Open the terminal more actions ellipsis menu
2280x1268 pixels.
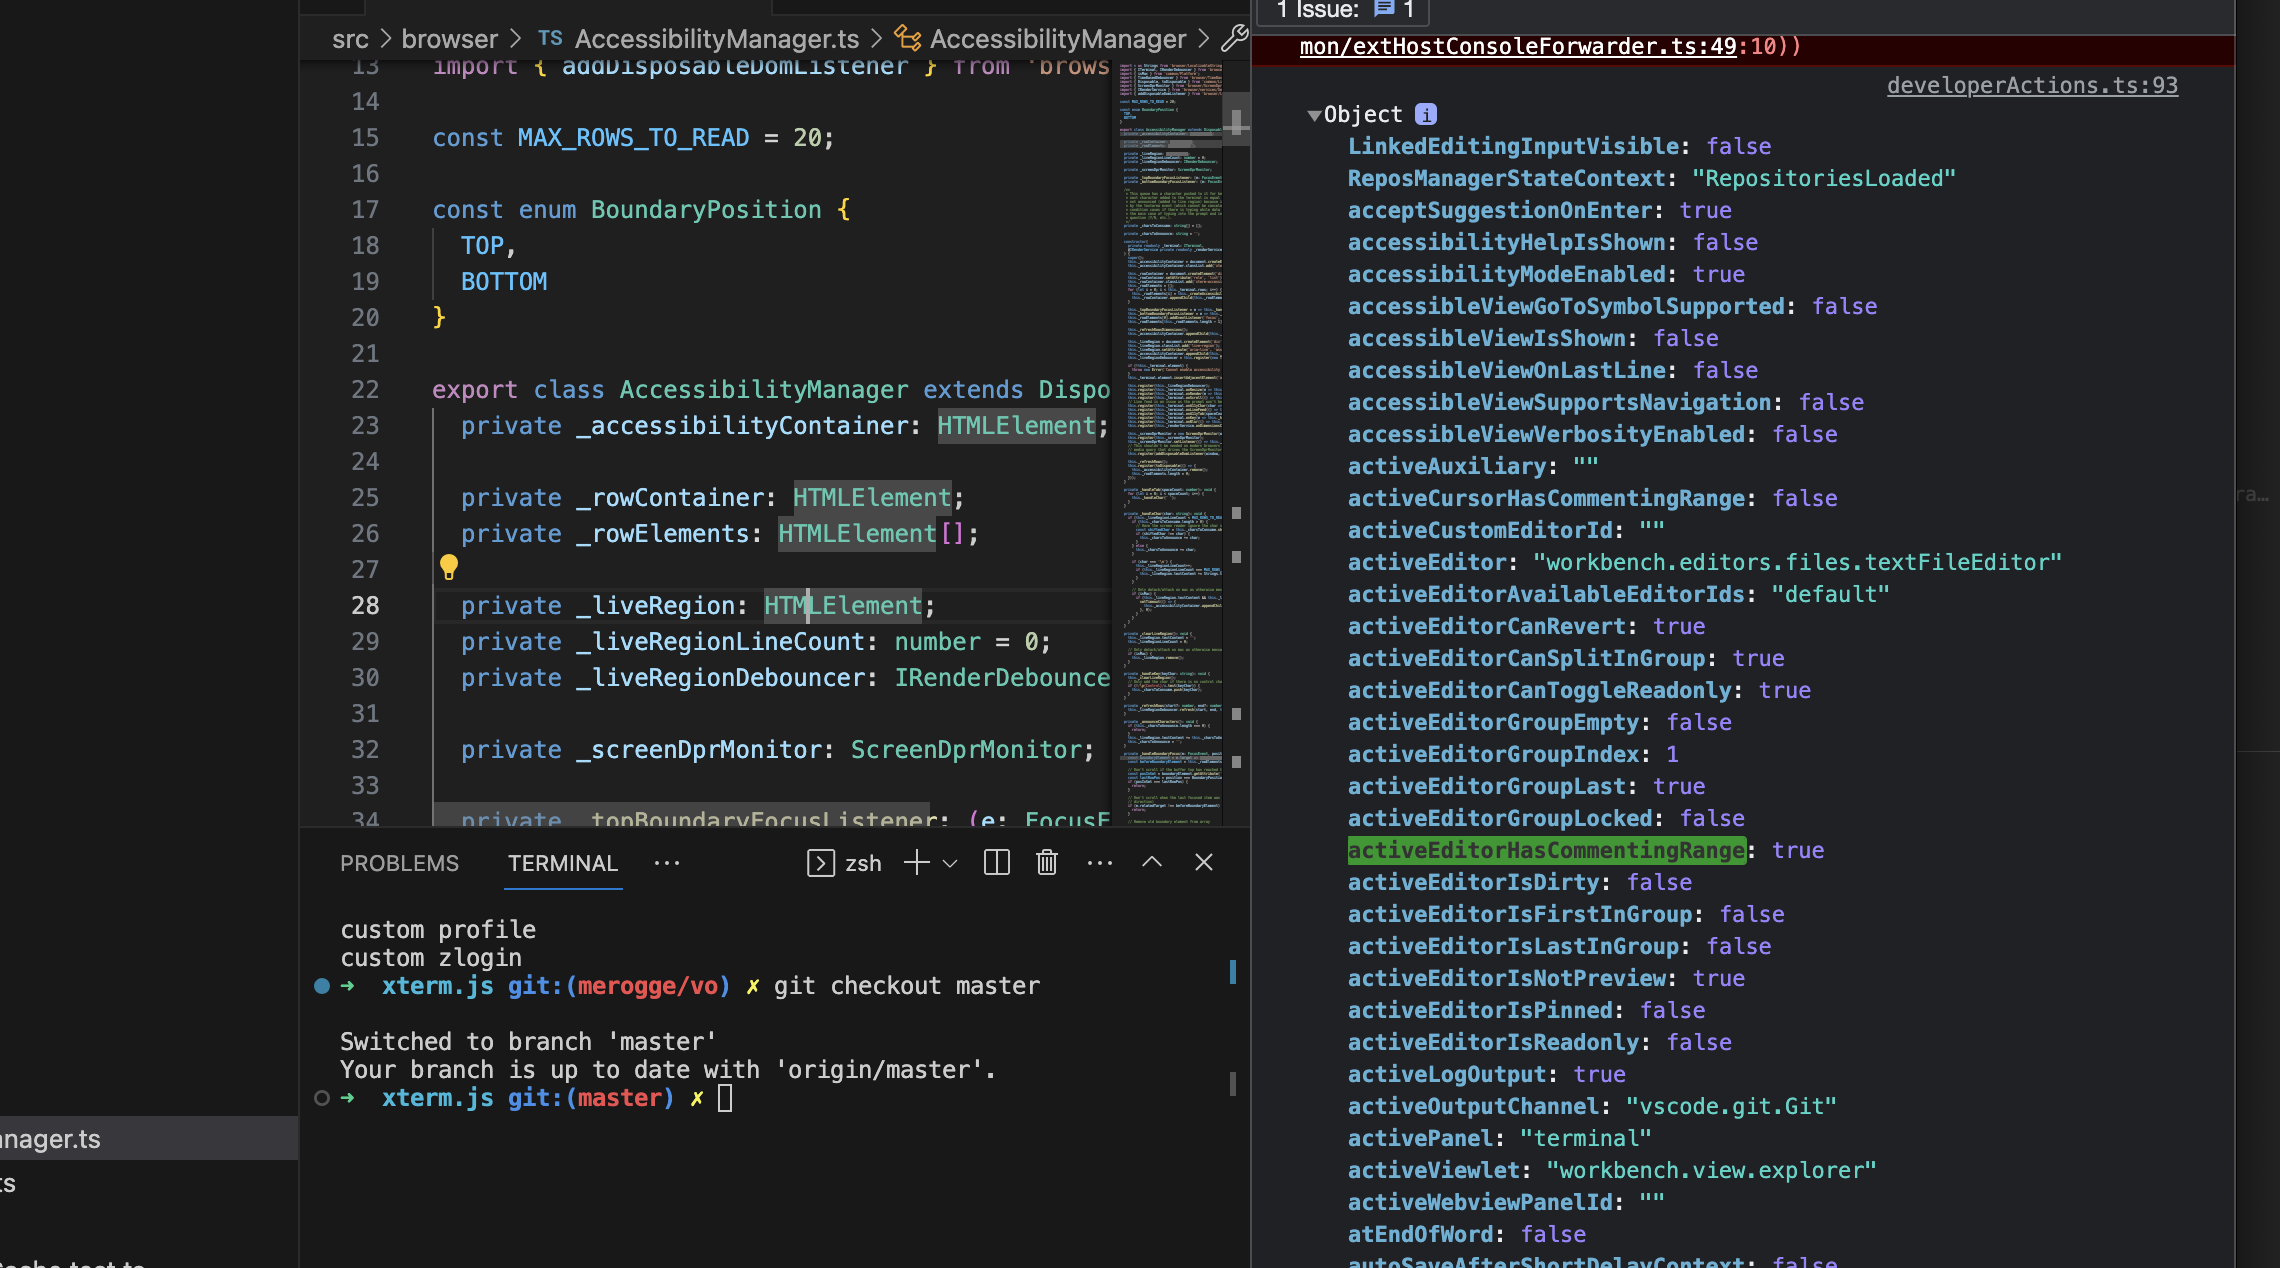click(x=1100, y=863)
